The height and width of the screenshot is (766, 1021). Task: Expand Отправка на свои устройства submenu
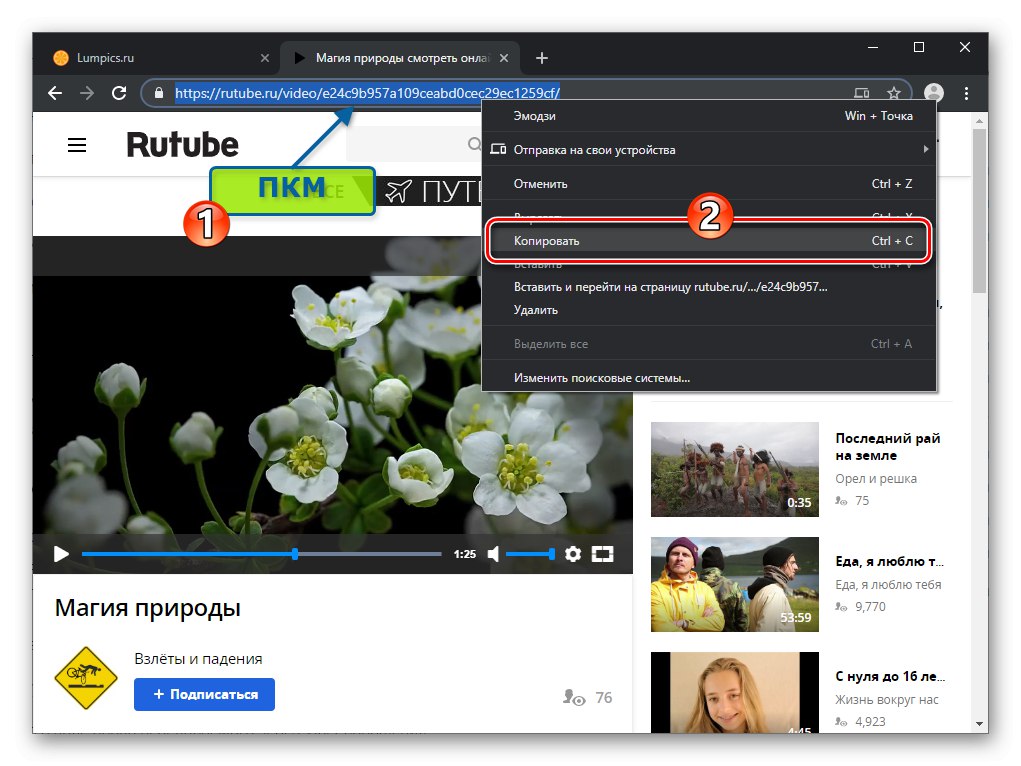click(709, 150)
